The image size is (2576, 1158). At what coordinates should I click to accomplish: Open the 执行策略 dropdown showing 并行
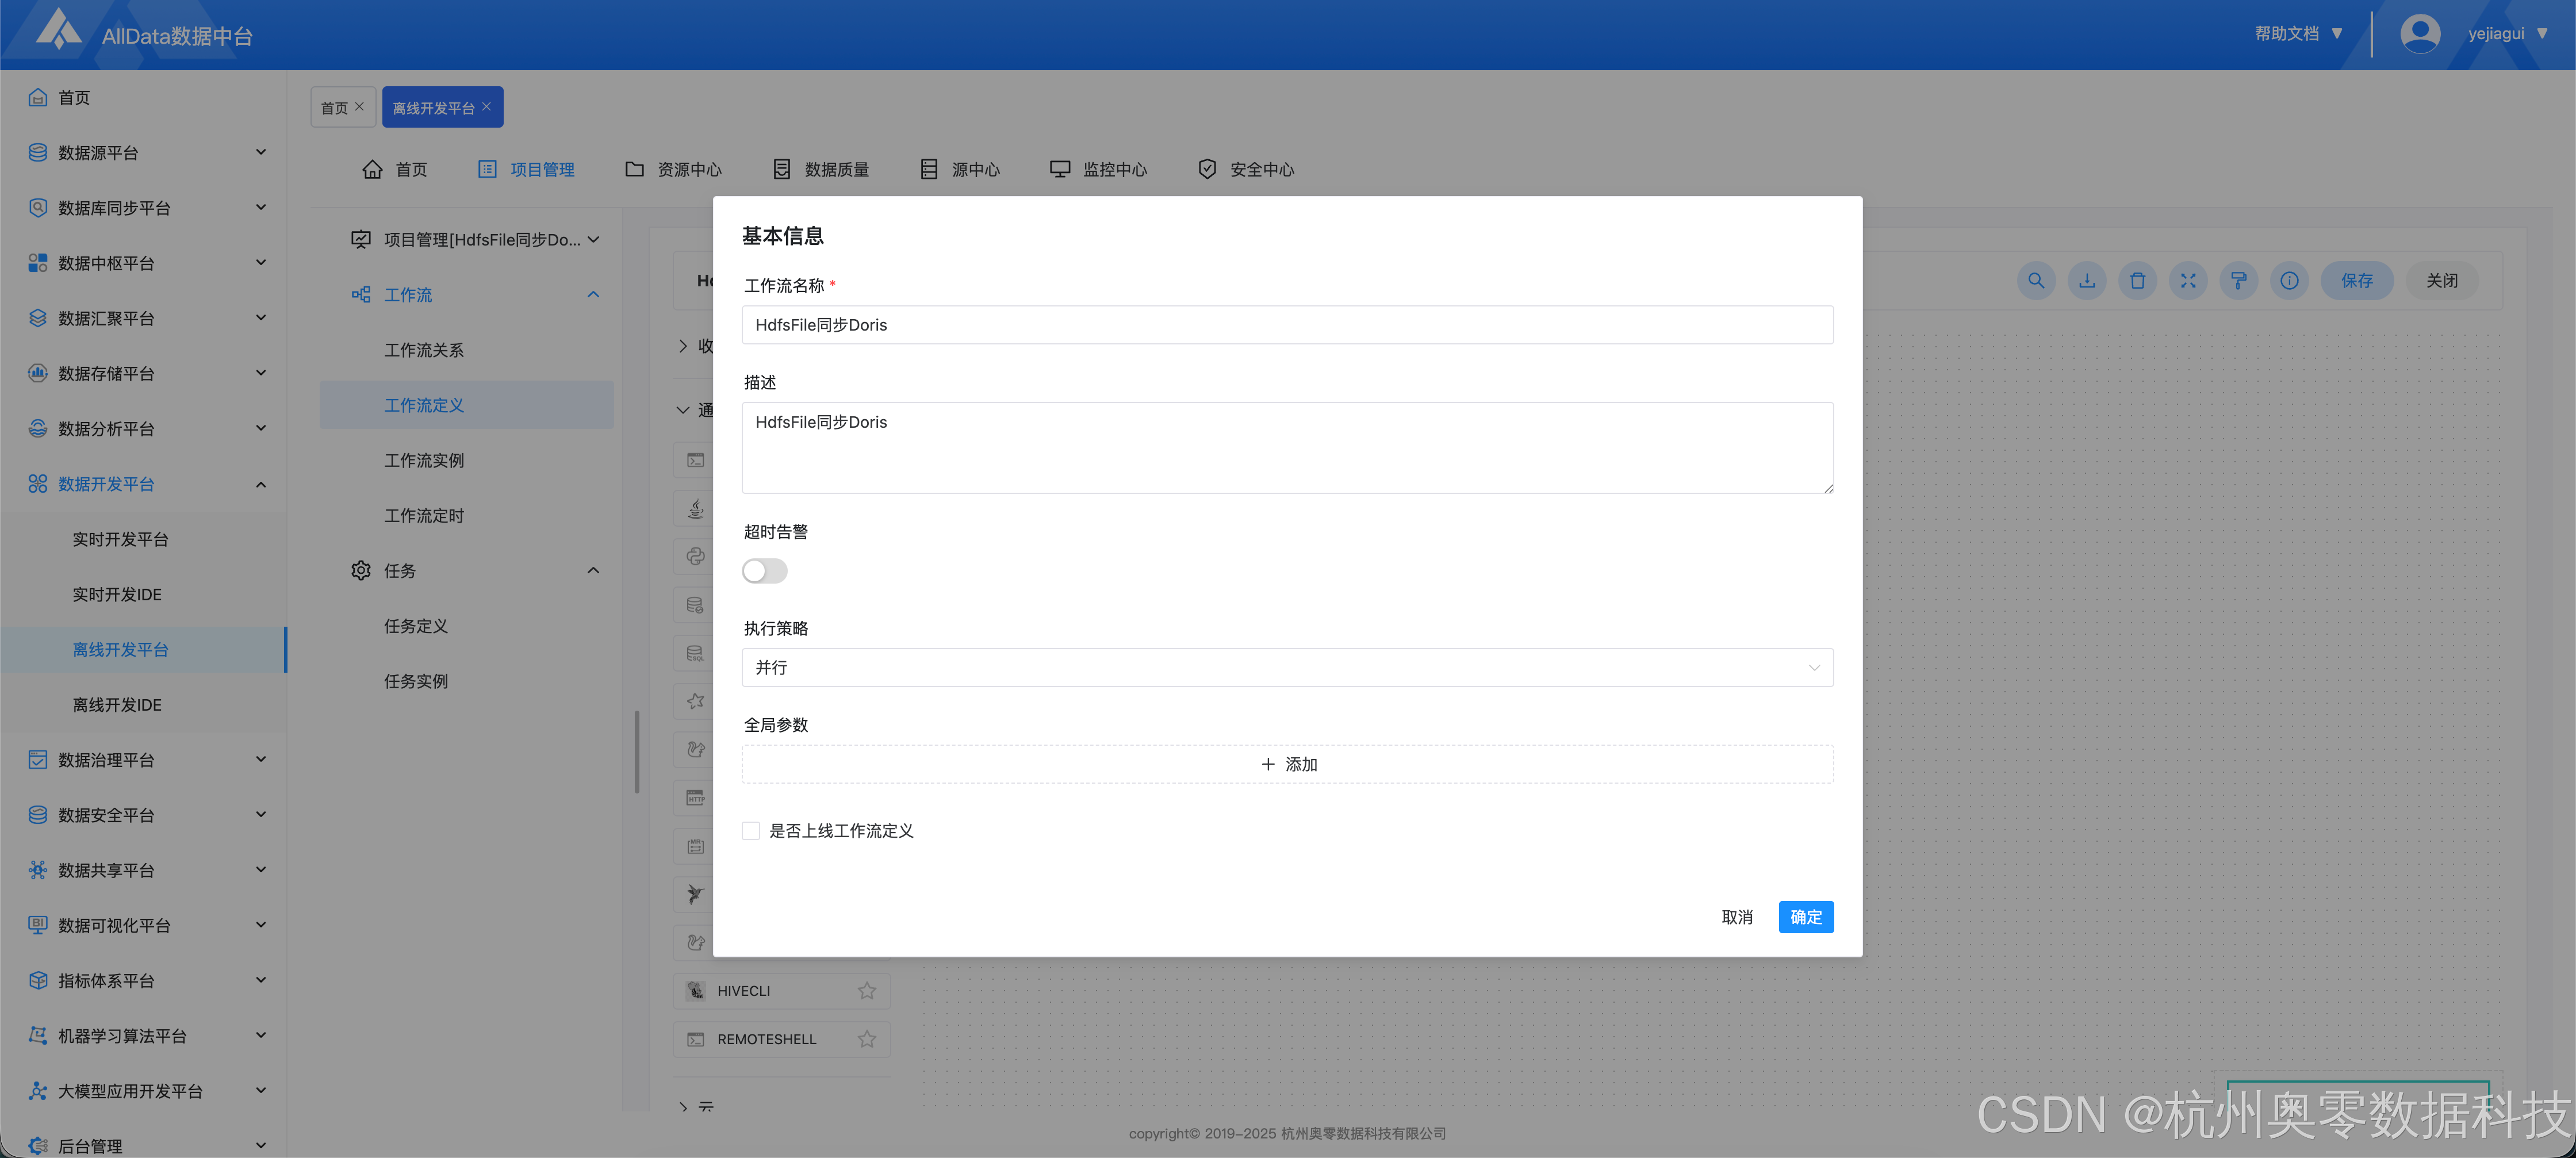(x=1286, y=667)
